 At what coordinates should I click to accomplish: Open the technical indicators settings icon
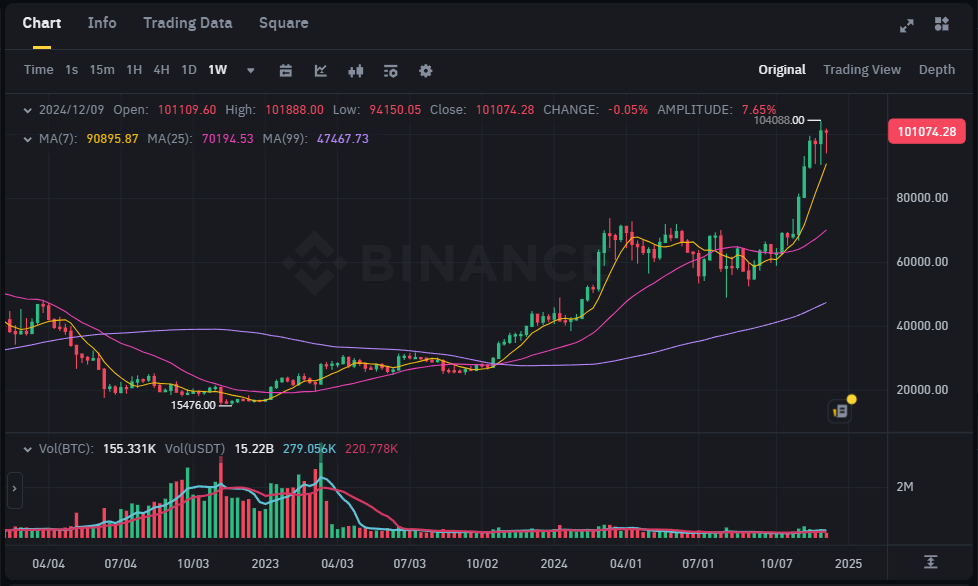click(x=390, y=70)
